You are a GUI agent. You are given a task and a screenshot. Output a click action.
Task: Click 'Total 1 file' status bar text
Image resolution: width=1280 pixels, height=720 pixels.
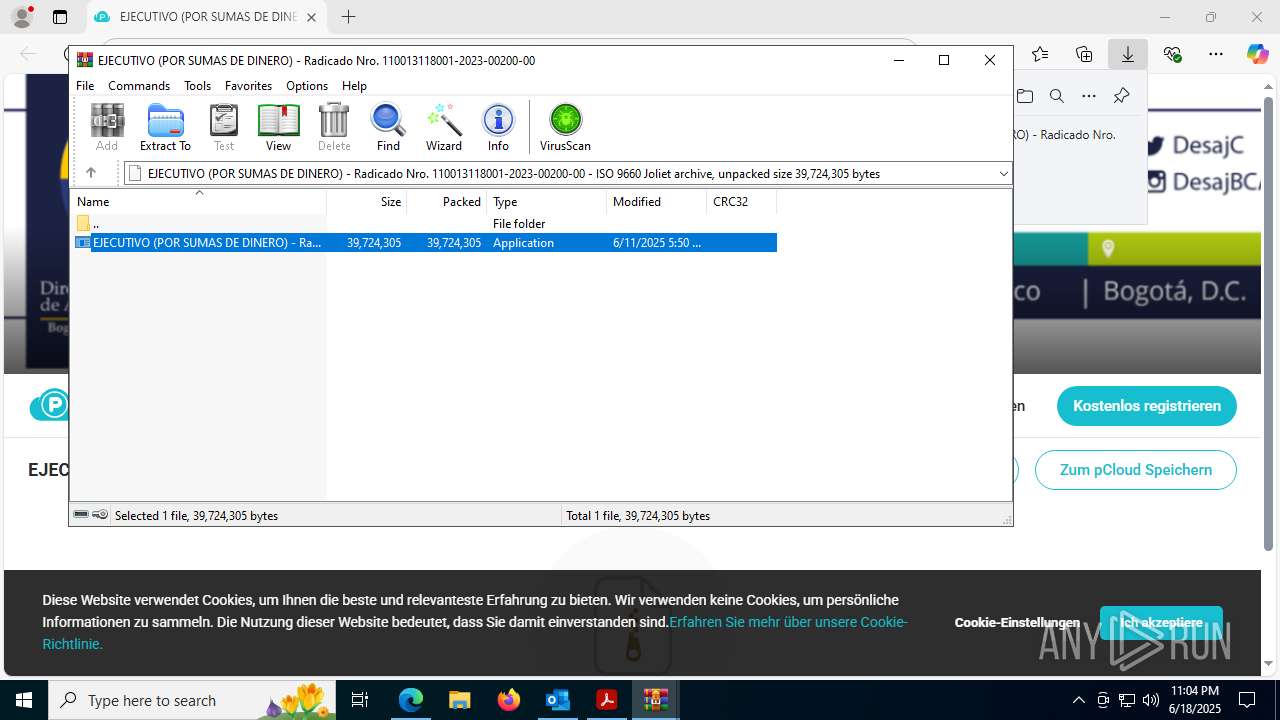[x=638, y=516]
